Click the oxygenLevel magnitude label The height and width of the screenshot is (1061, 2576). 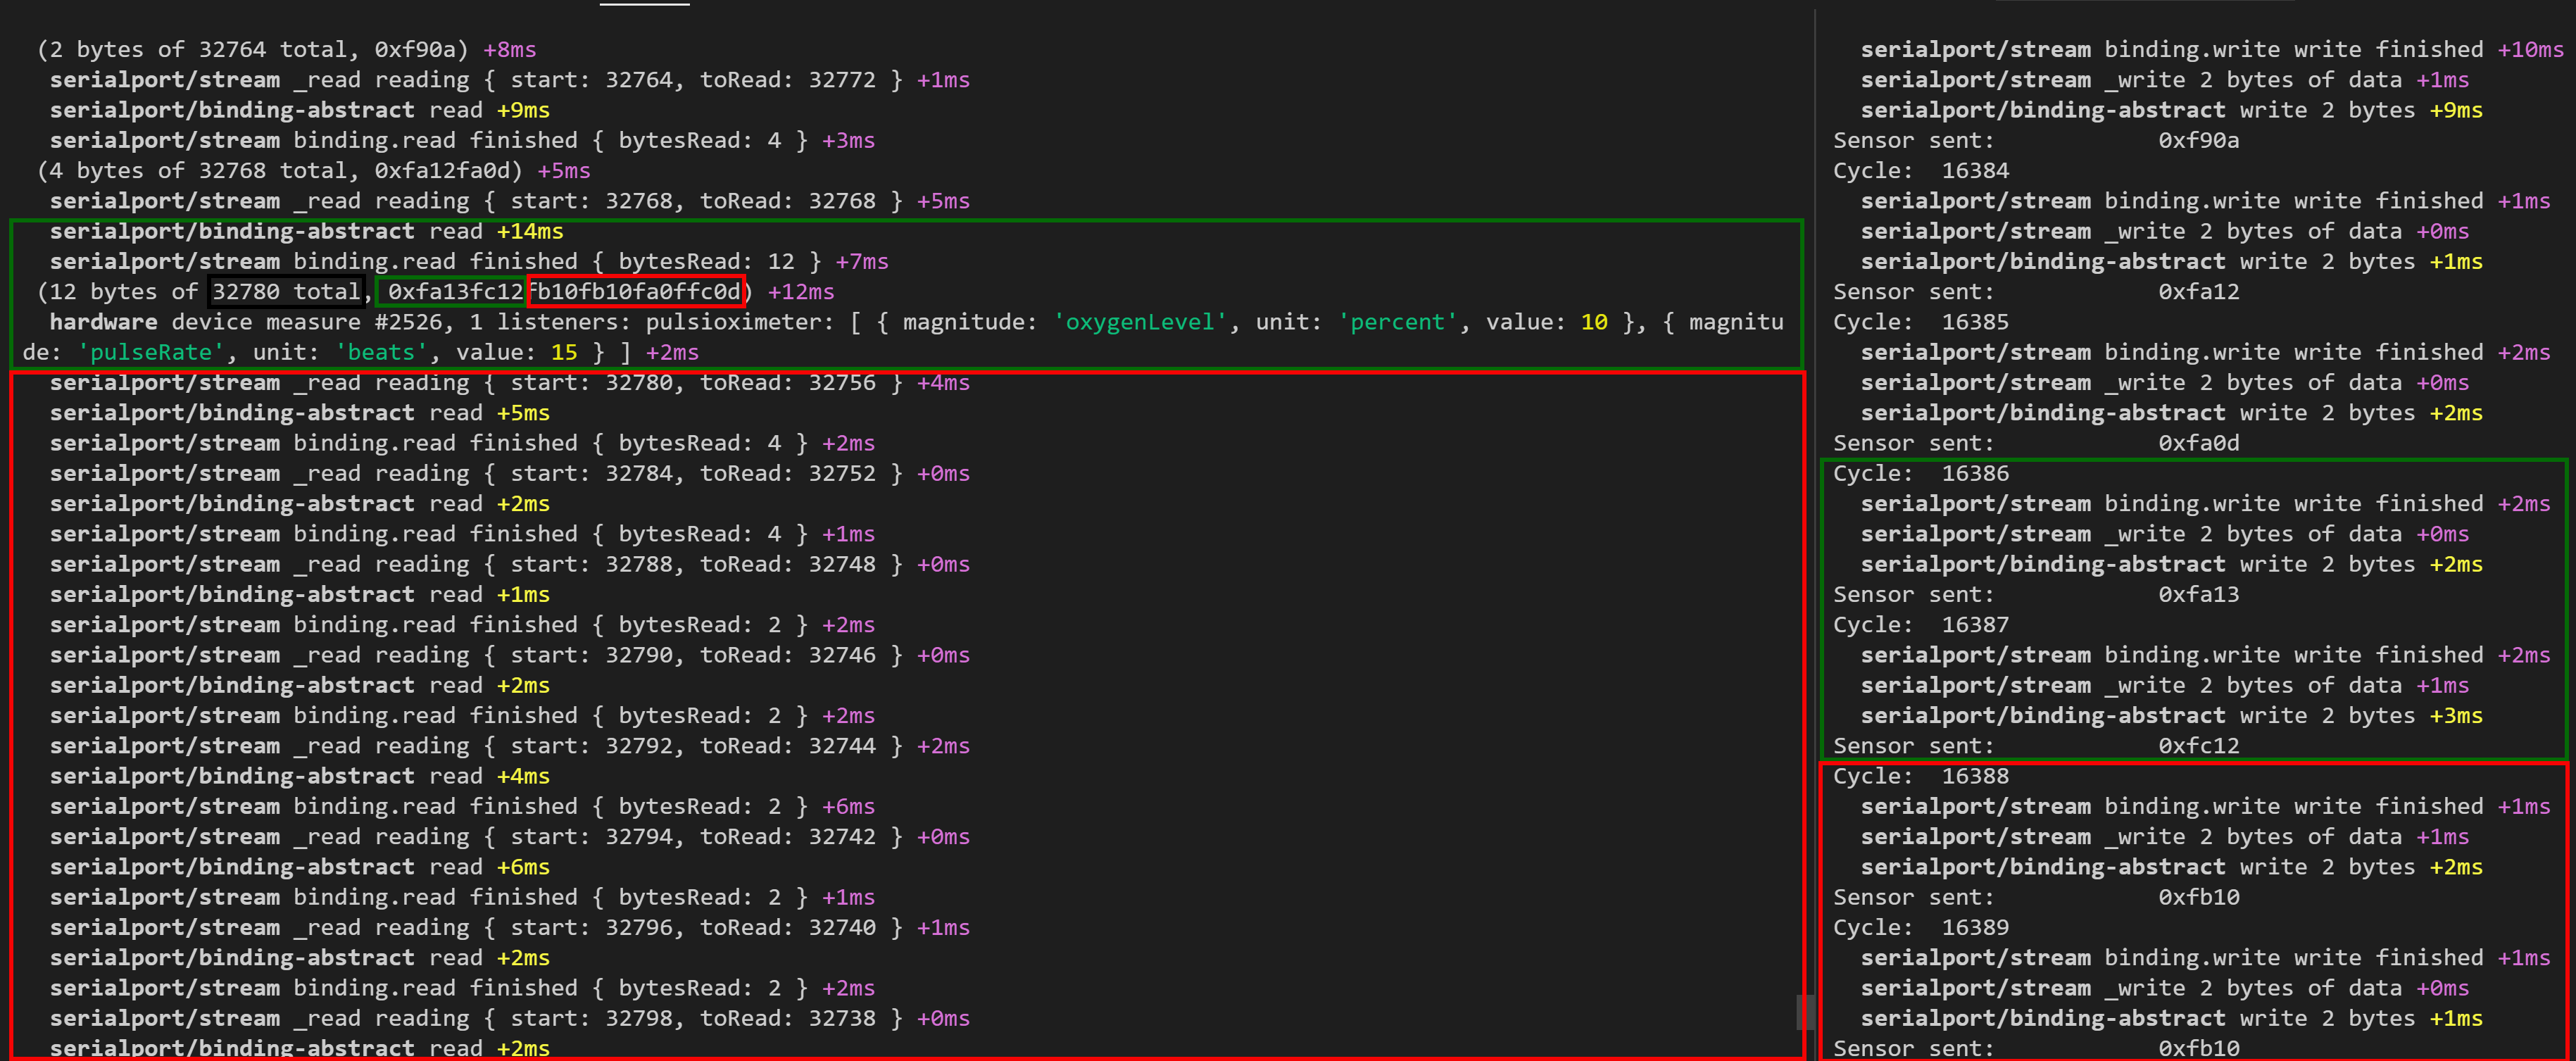point(1138,322)
